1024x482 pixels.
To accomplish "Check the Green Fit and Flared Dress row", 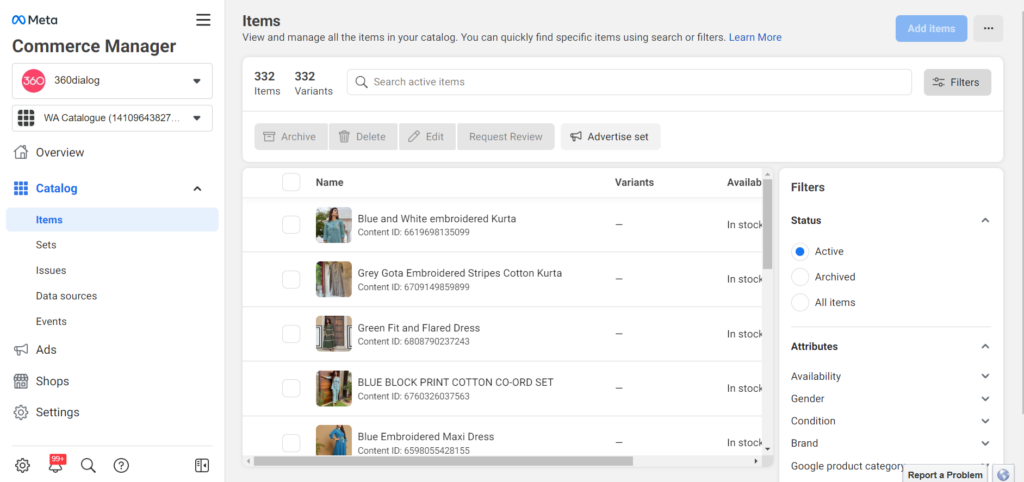I will coord(291,334).
